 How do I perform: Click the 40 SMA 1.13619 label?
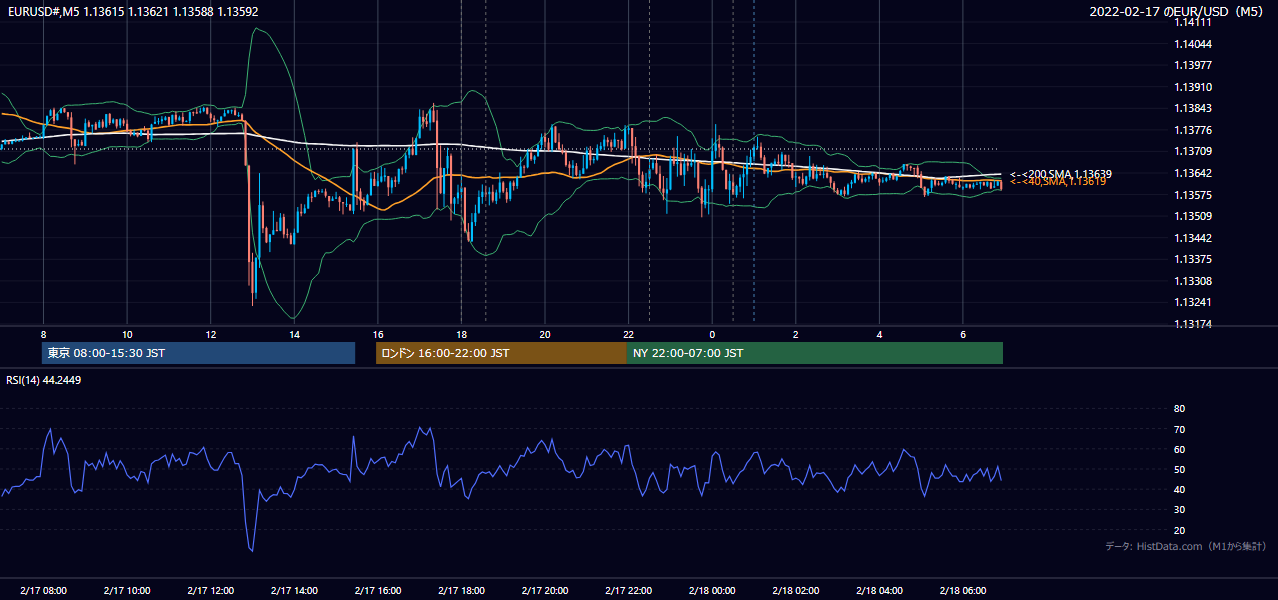[x=1058, y=182]
